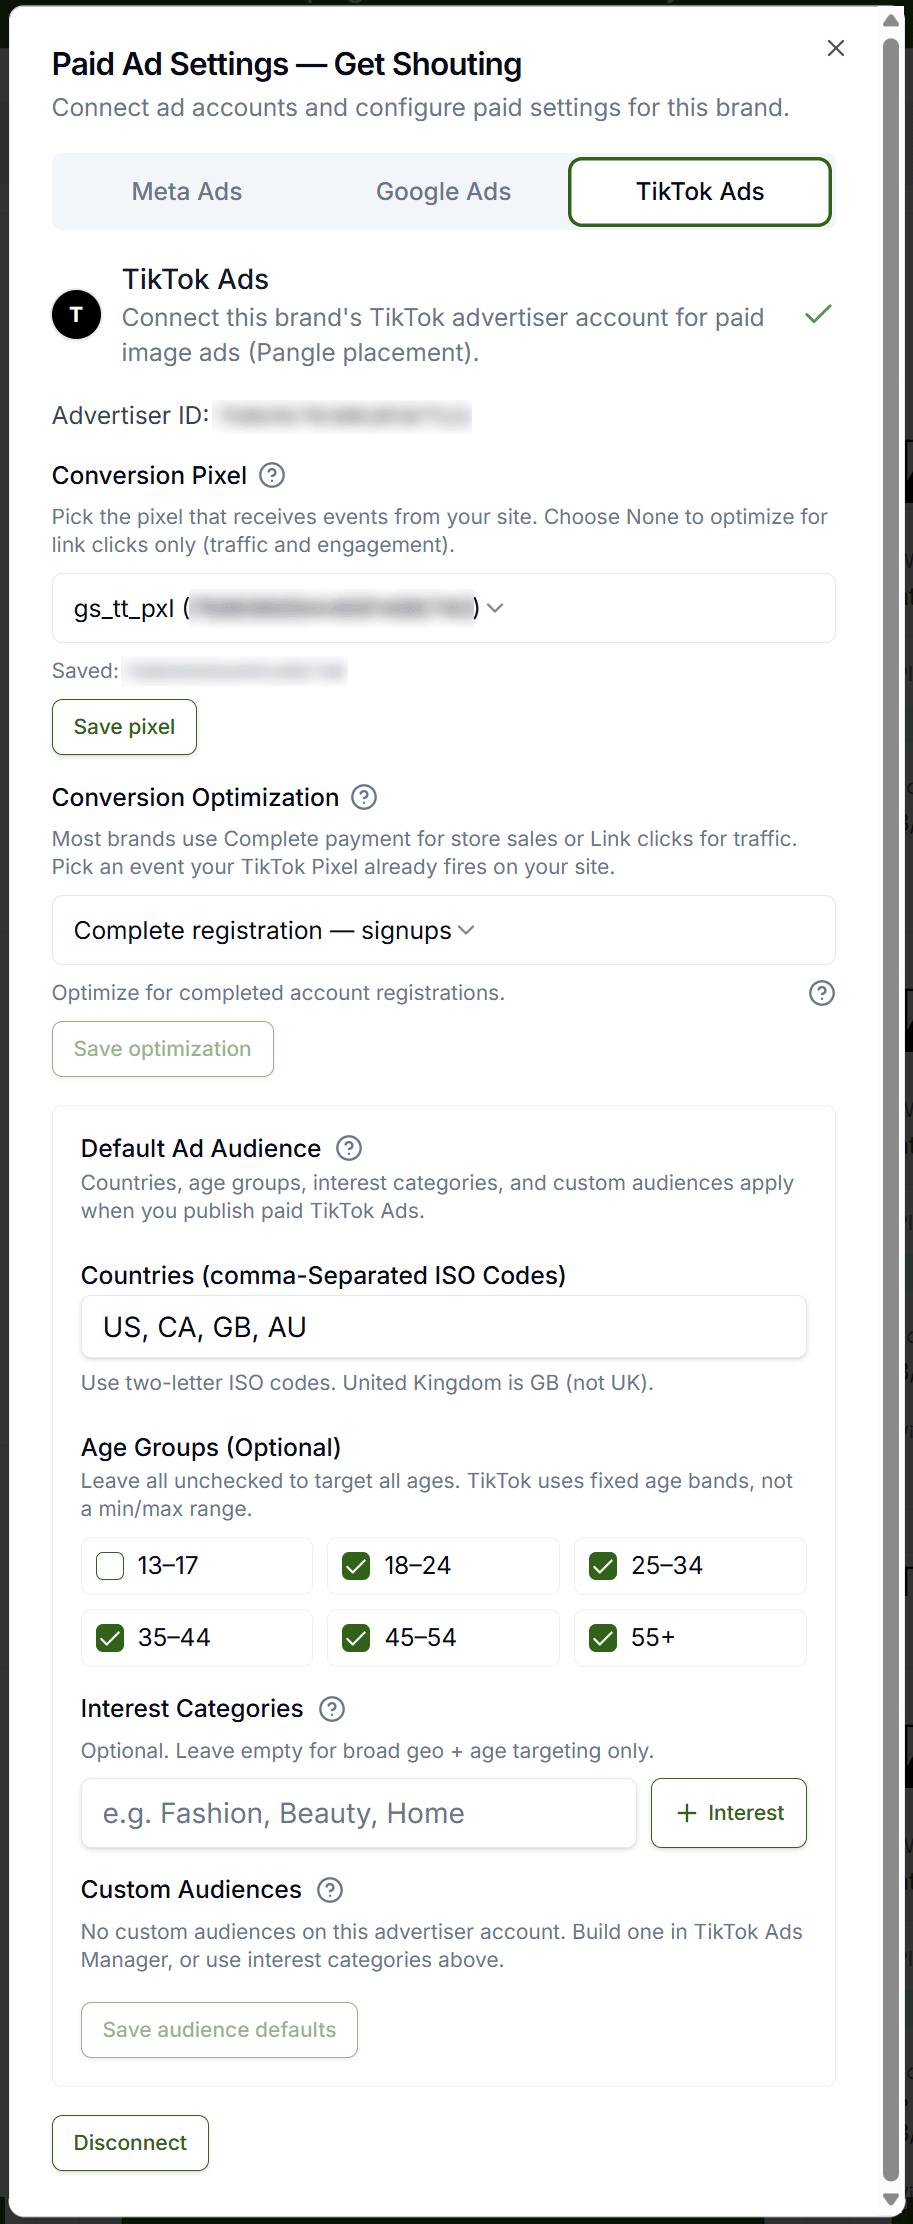This screenshot has width=913, height=2224.
Task: Click the blurred Advertiser ID value
Action: click(344, 415)
